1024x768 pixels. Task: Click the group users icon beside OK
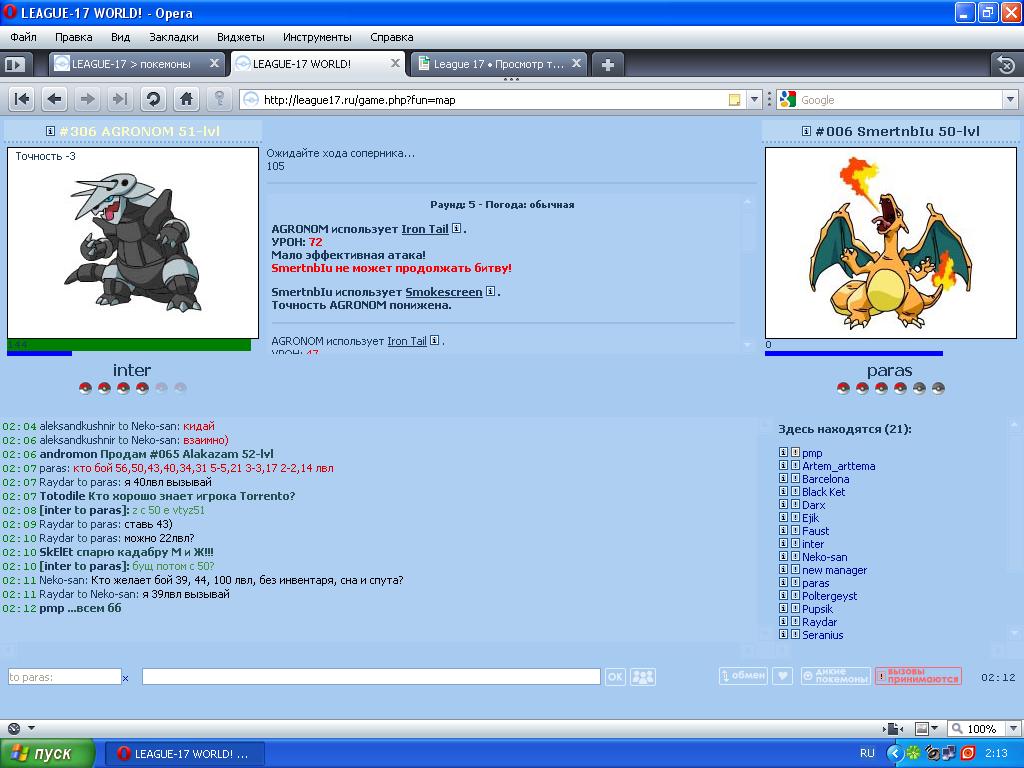coord(643,677)
